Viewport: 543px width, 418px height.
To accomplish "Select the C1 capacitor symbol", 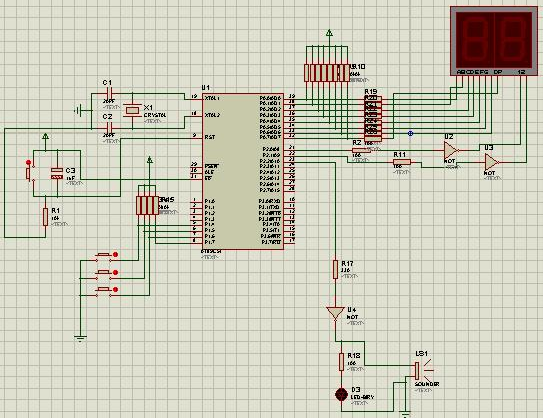I will (109, 94).
